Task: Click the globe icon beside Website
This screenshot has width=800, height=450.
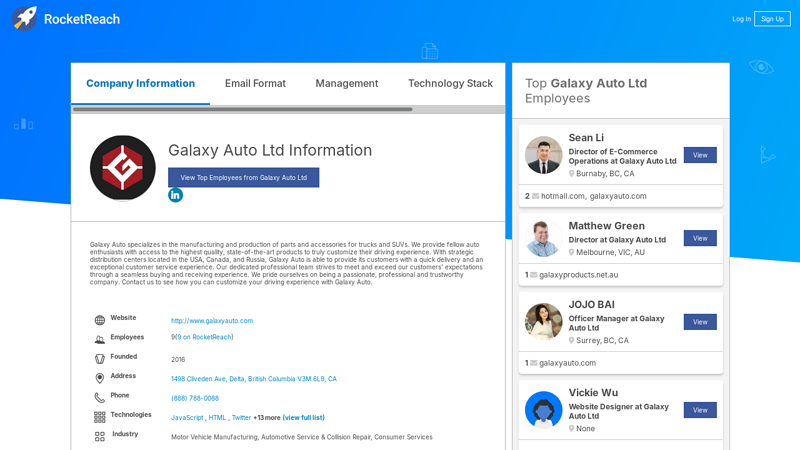Action: (x=99, y=320)
